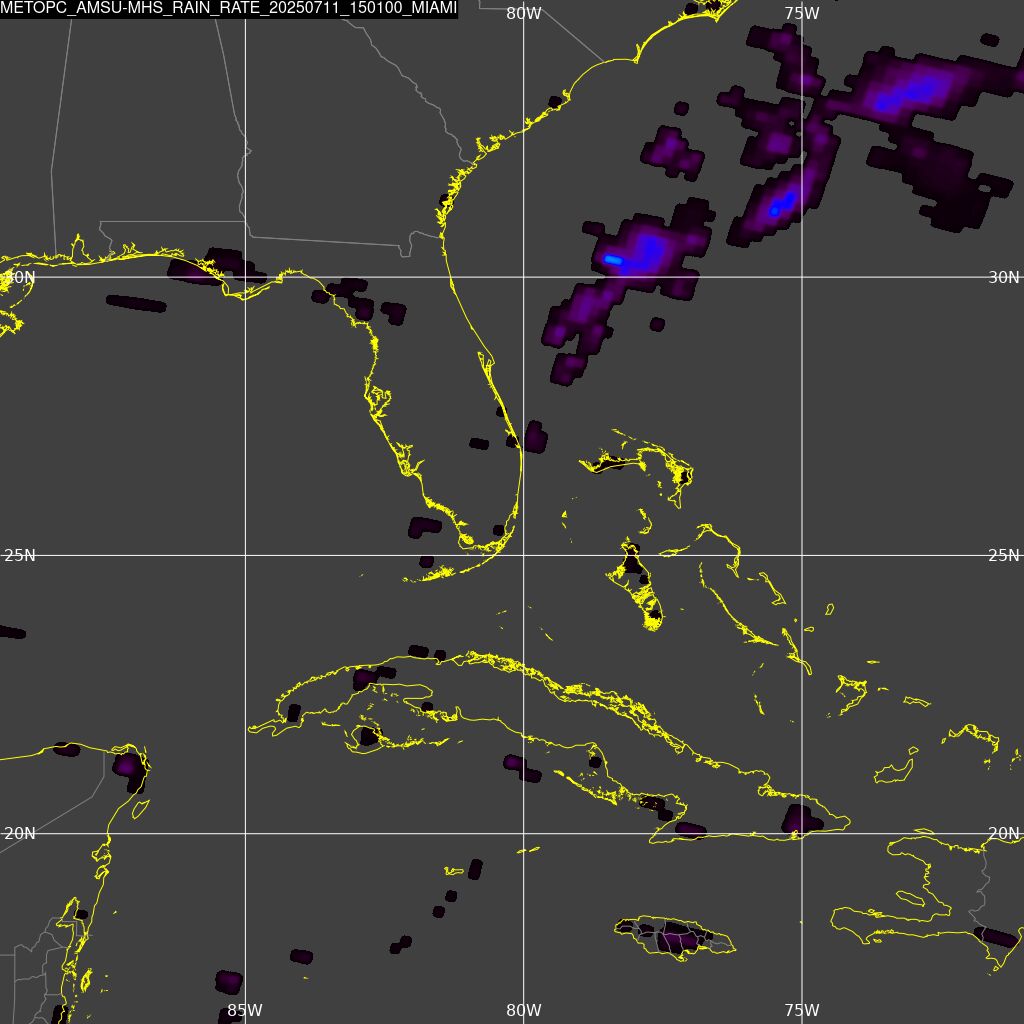The height and width of the screenshot is (1024, 1024).
Task: Click the right "25N" latitude label
Action: [x=1004, y=555]
